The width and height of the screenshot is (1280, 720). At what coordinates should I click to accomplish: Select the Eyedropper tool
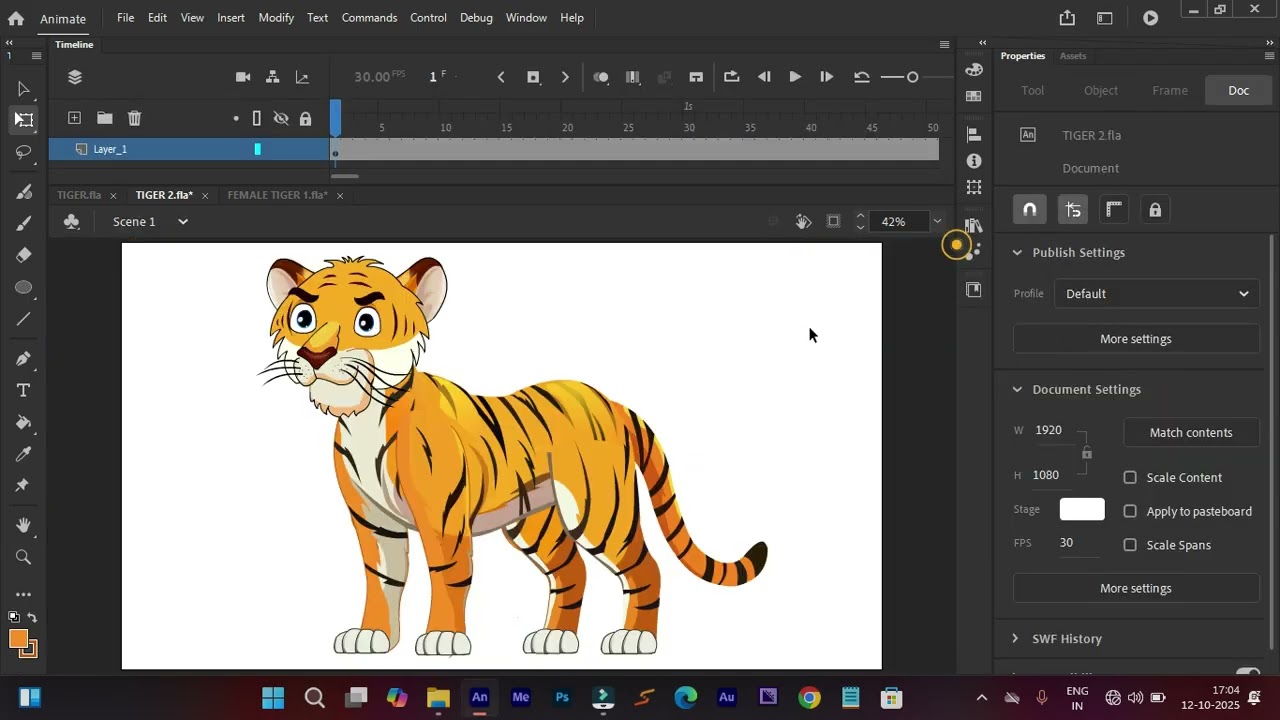tap(24, 454)
